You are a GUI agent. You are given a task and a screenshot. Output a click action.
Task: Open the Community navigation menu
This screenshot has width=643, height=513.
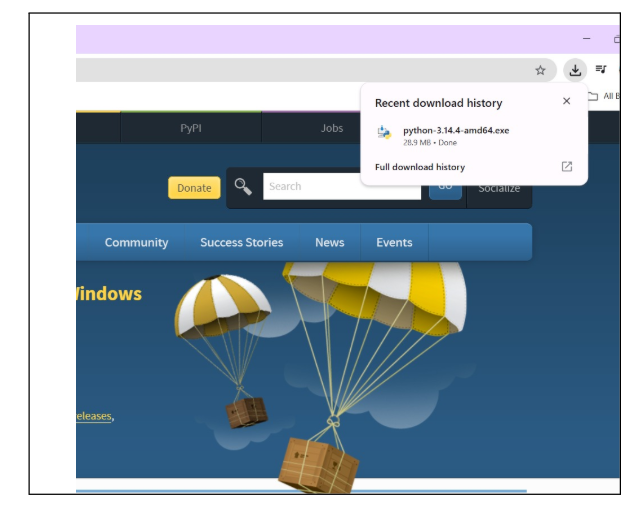click(x=136, y=243)
